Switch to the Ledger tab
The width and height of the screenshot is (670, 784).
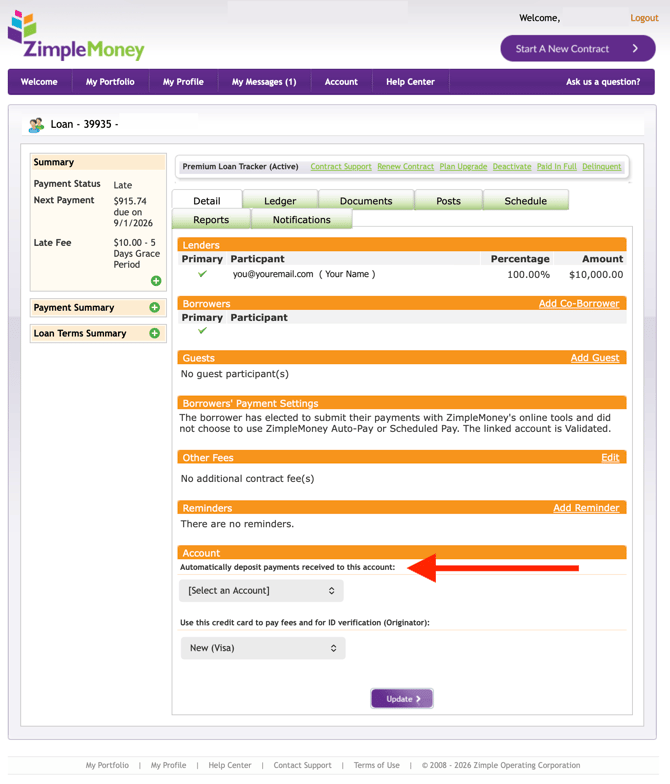pos(280,200)
